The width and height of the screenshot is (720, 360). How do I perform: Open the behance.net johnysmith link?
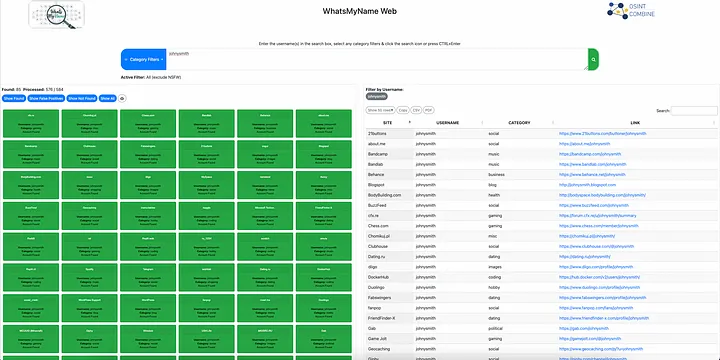pos(592,174)
